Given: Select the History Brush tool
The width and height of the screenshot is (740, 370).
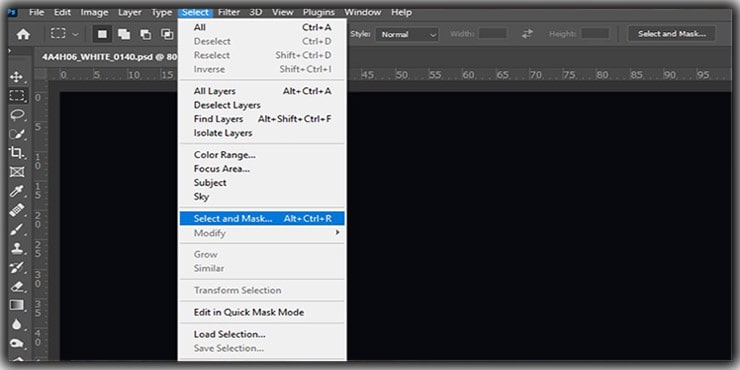Looking at the screenshot, I should pos(17,267).
